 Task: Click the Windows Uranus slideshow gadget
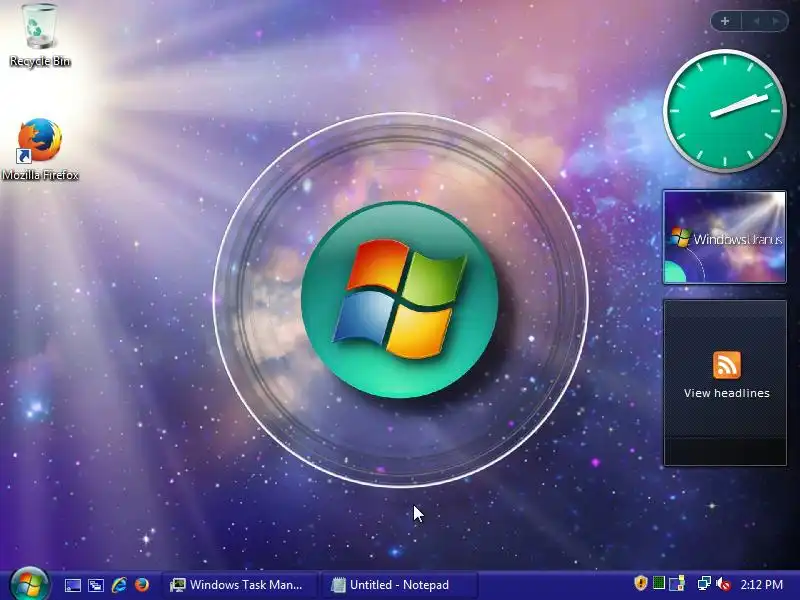[724, 237]
